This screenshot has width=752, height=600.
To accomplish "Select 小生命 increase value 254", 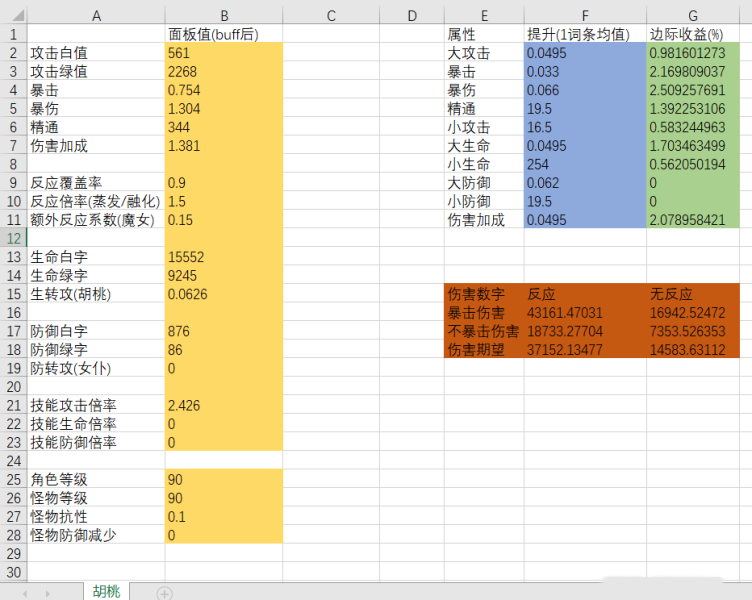I will click(x=585, y=164).
